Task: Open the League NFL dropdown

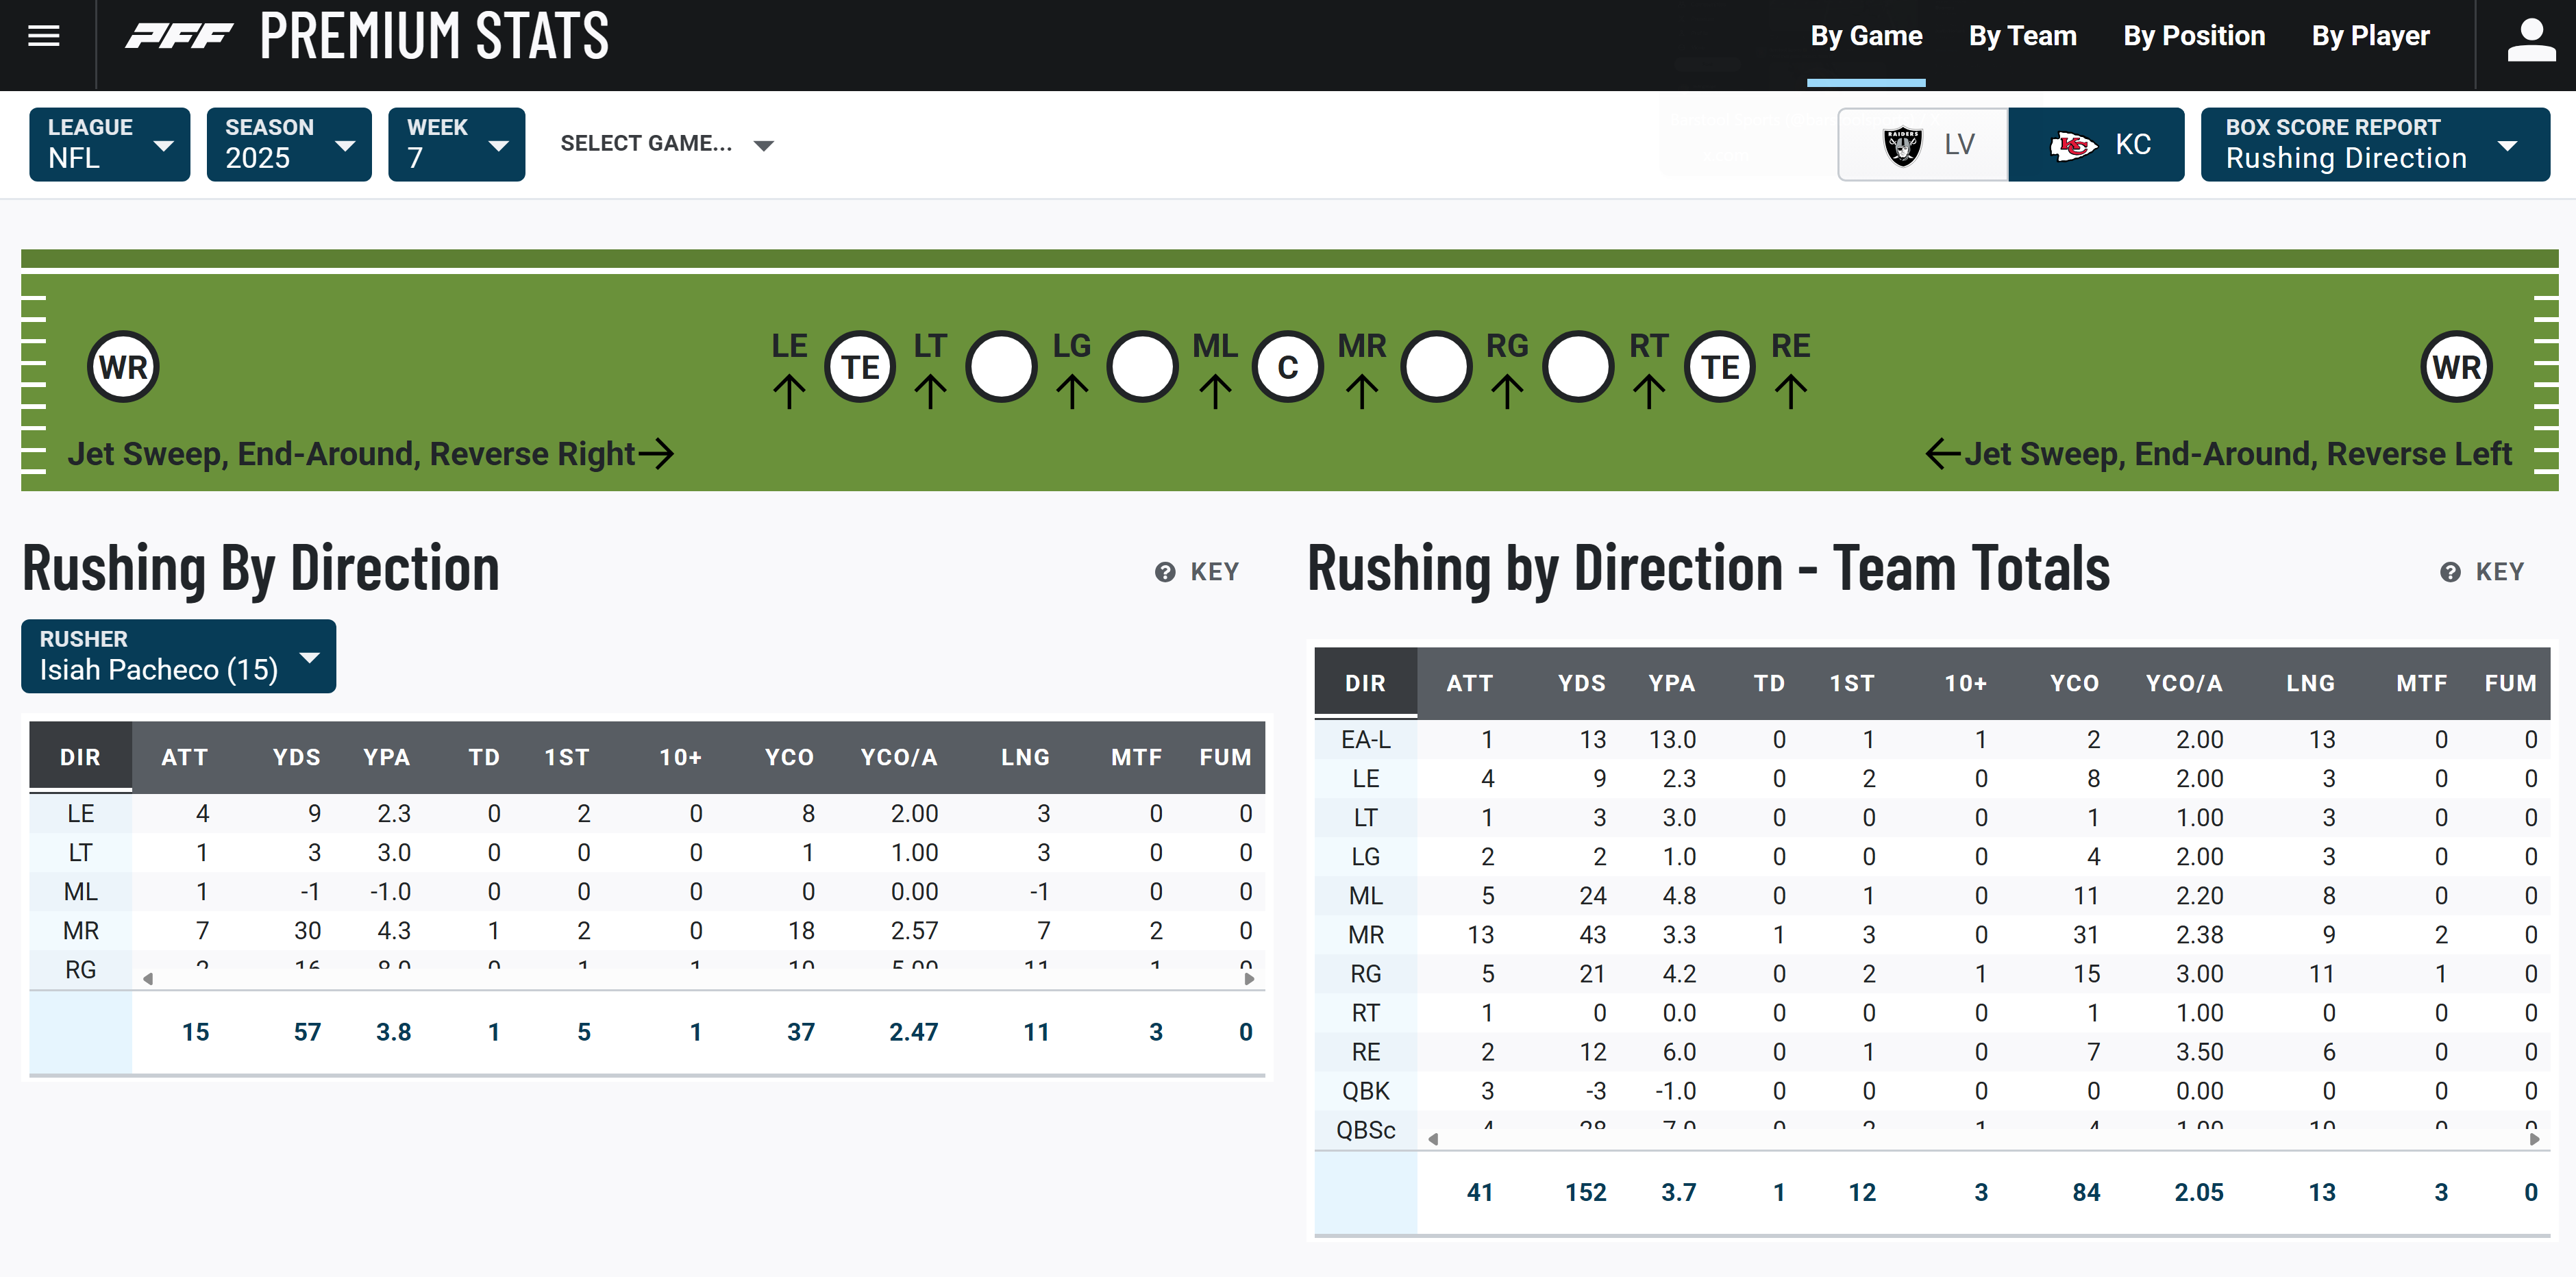Action: pyautogui.click(x=109, y=145)
